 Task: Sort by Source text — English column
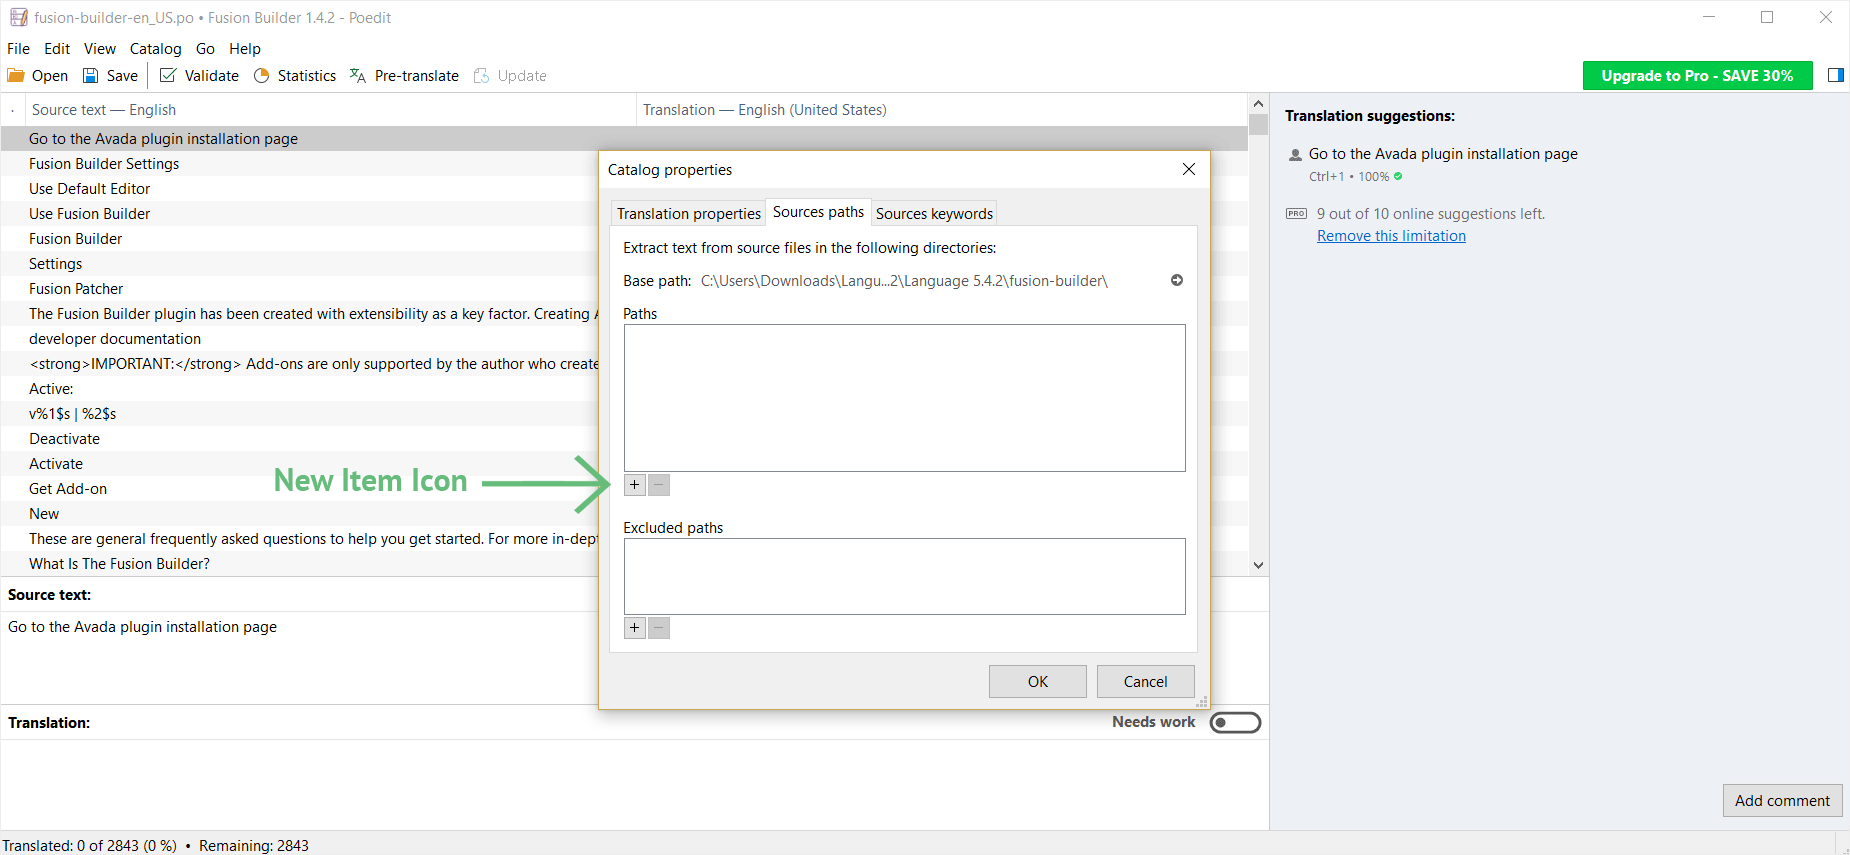pos(330,110)
